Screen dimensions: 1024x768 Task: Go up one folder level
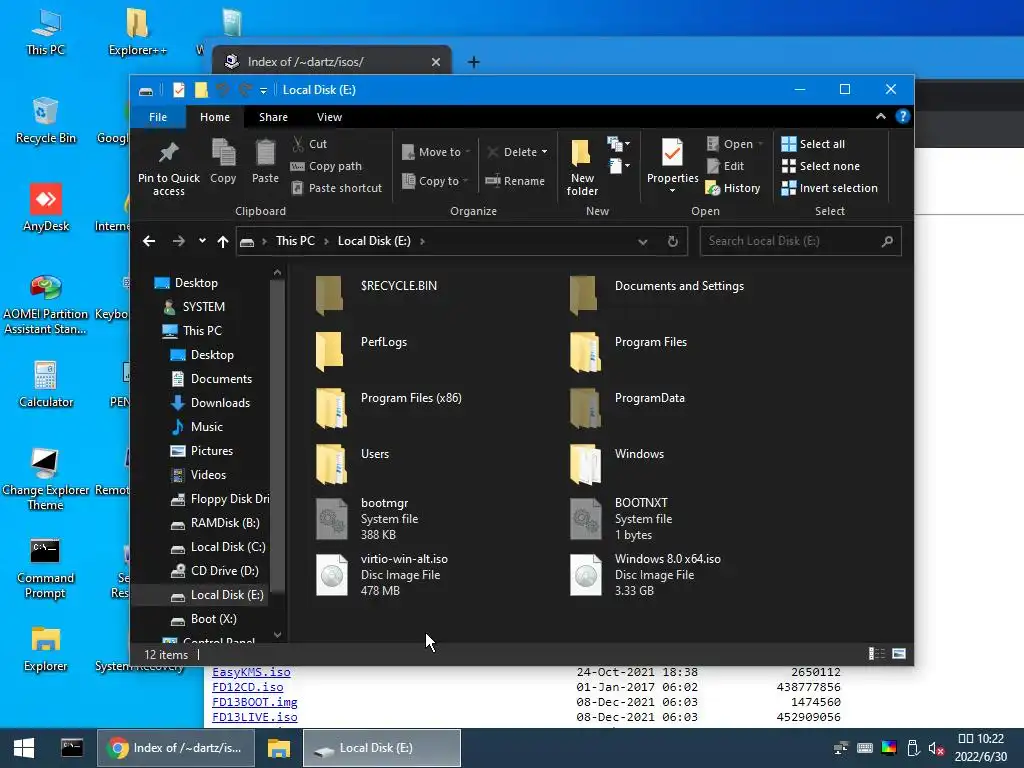[223, 241]
